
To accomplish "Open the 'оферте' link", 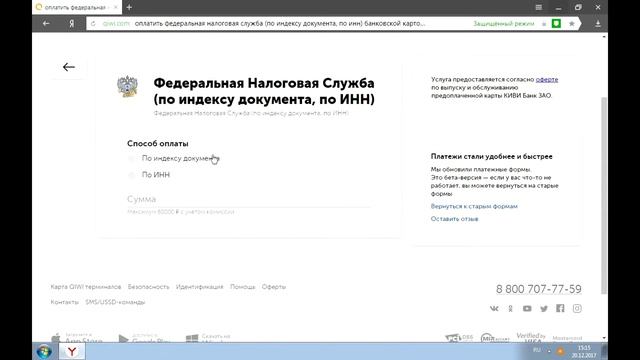I will pos(547,80).
